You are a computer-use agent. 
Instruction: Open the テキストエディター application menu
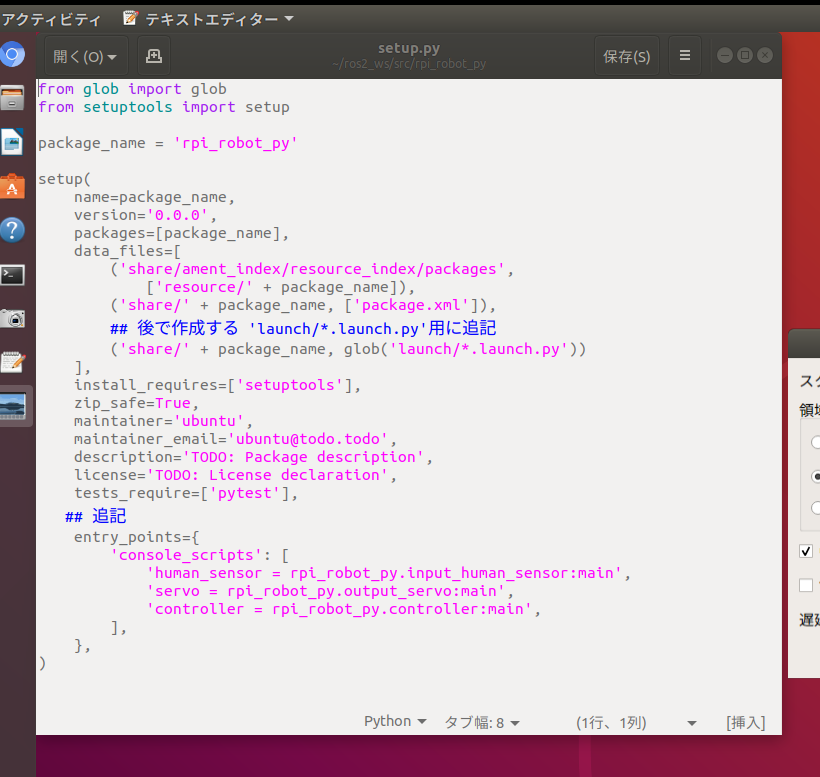coord(209,19)
